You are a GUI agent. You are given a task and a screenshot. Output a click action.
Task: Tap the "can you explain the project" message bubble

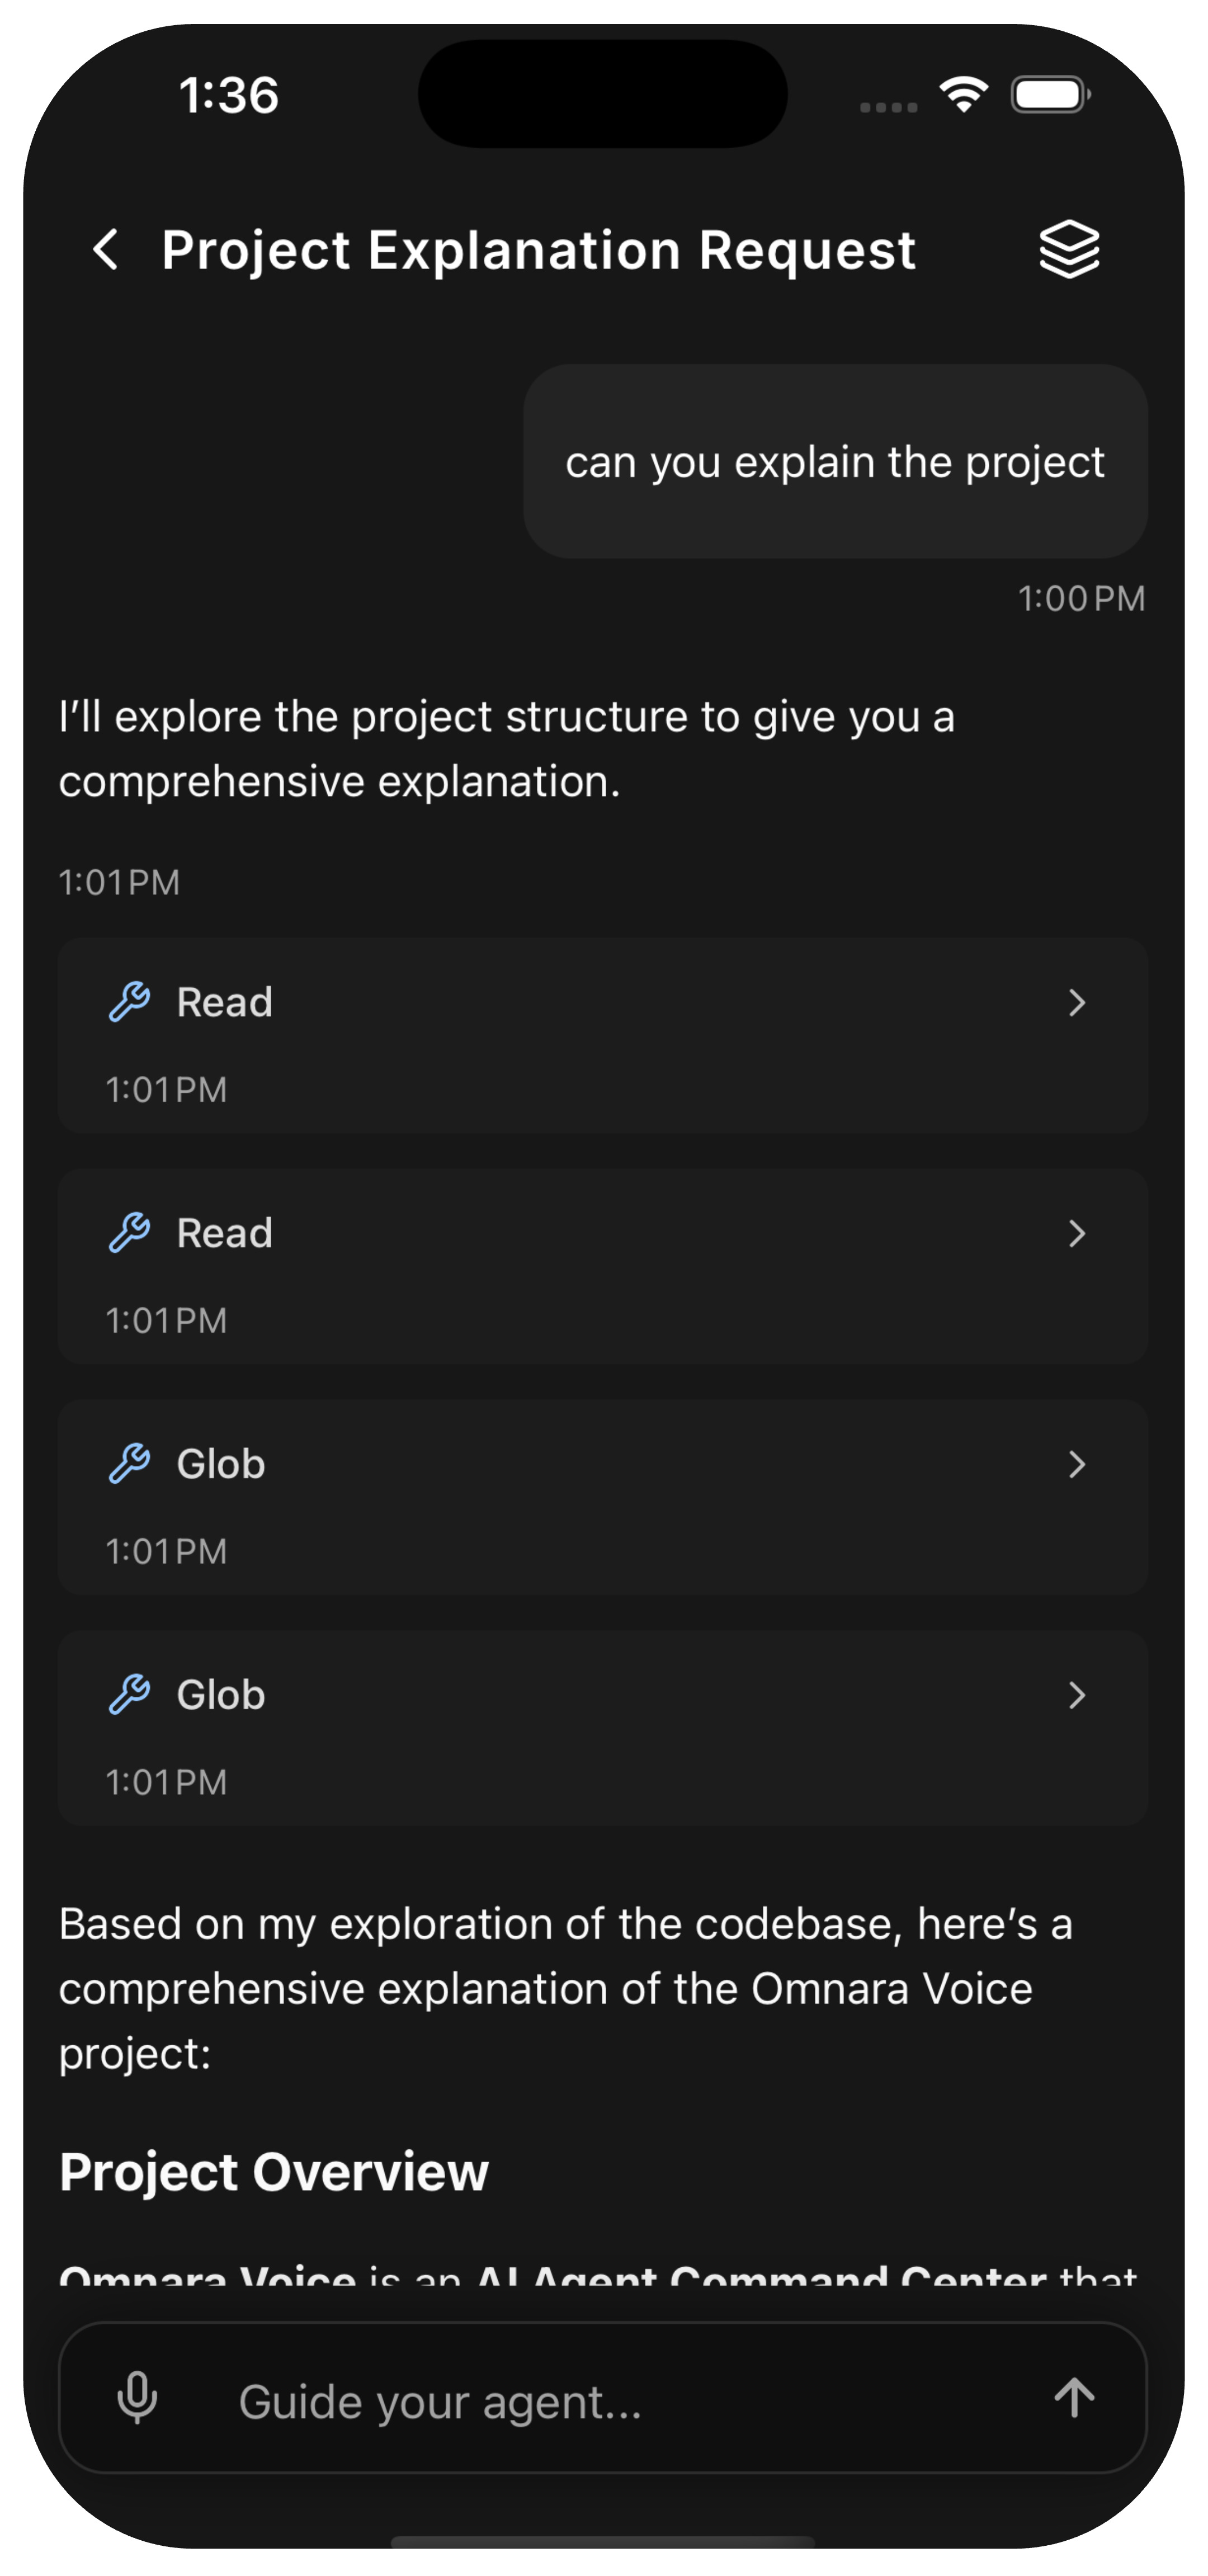tap(835, 462)
